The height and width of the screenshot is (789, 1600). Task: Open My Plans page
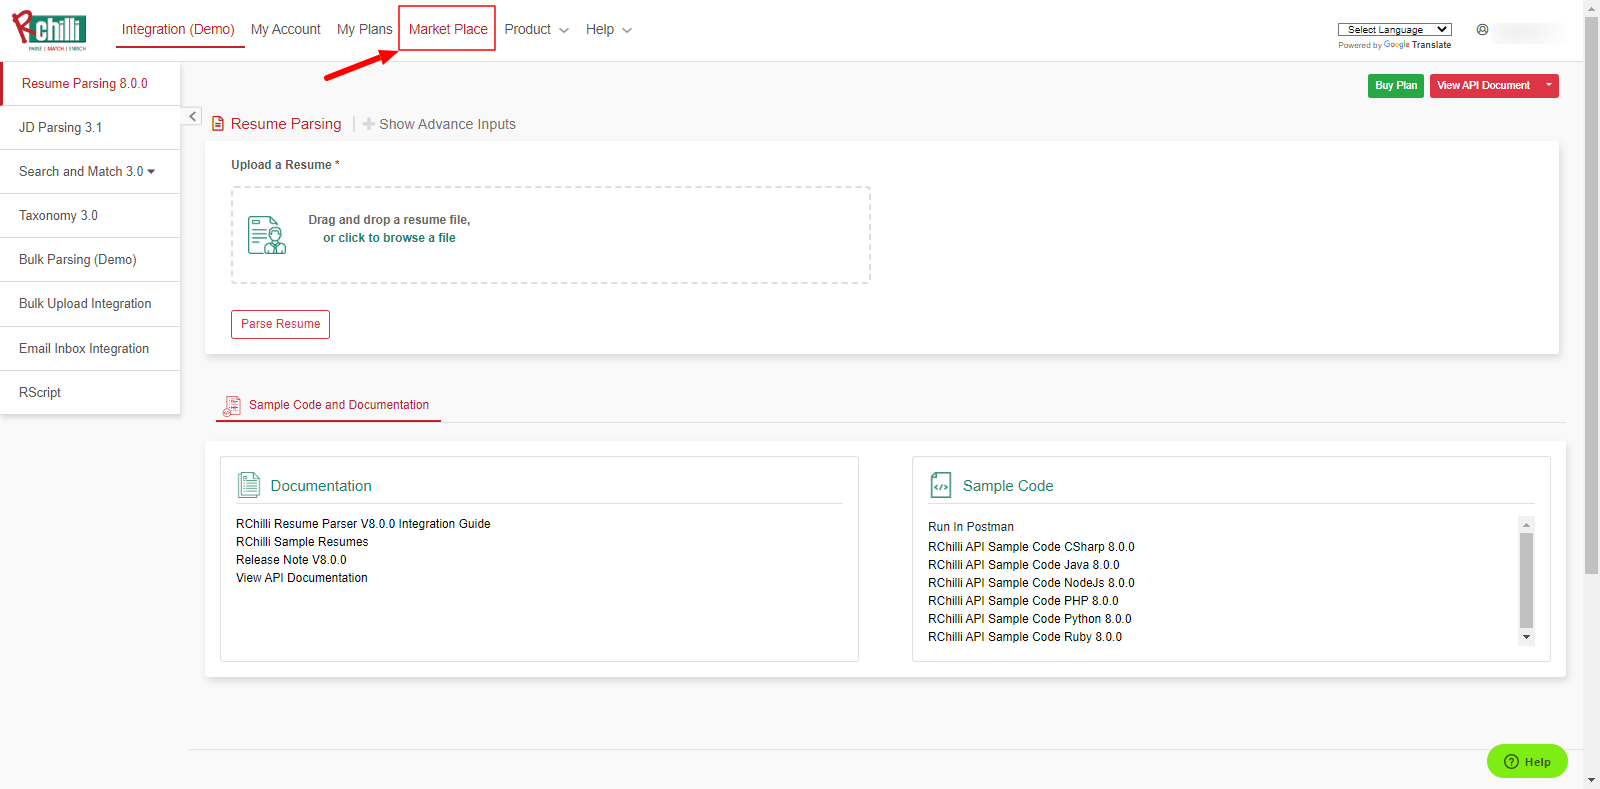364,30
